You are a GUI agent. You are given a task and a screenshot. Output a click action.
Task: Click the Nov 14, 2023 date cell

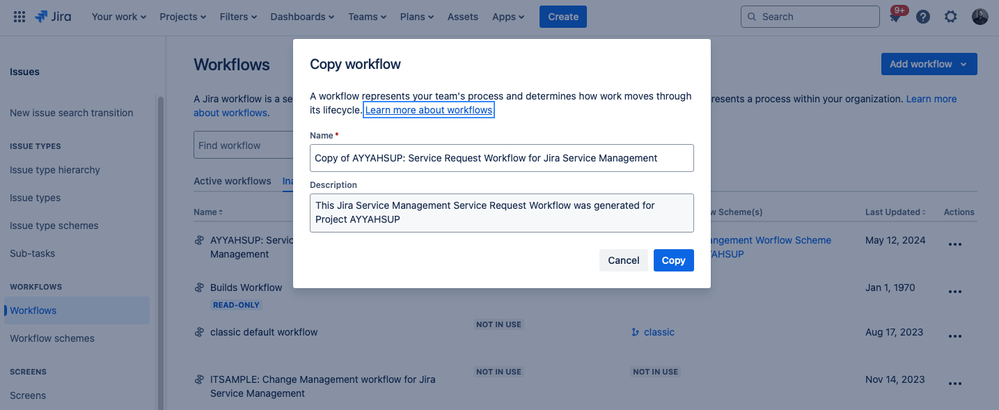click(x=895, y=379)
